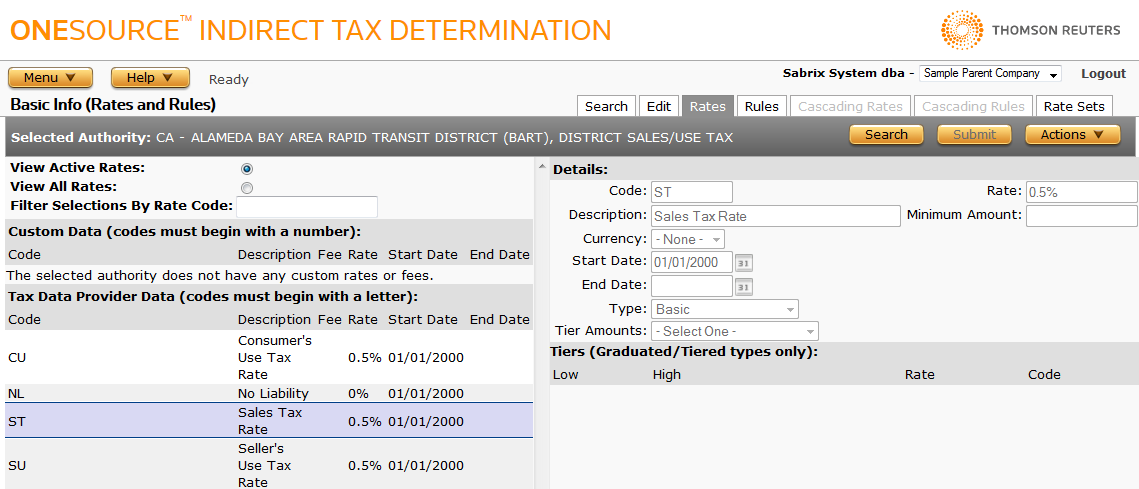Screen dimensions: 1139x489
Task: Click the Logout link
Action: point(1103,74)
